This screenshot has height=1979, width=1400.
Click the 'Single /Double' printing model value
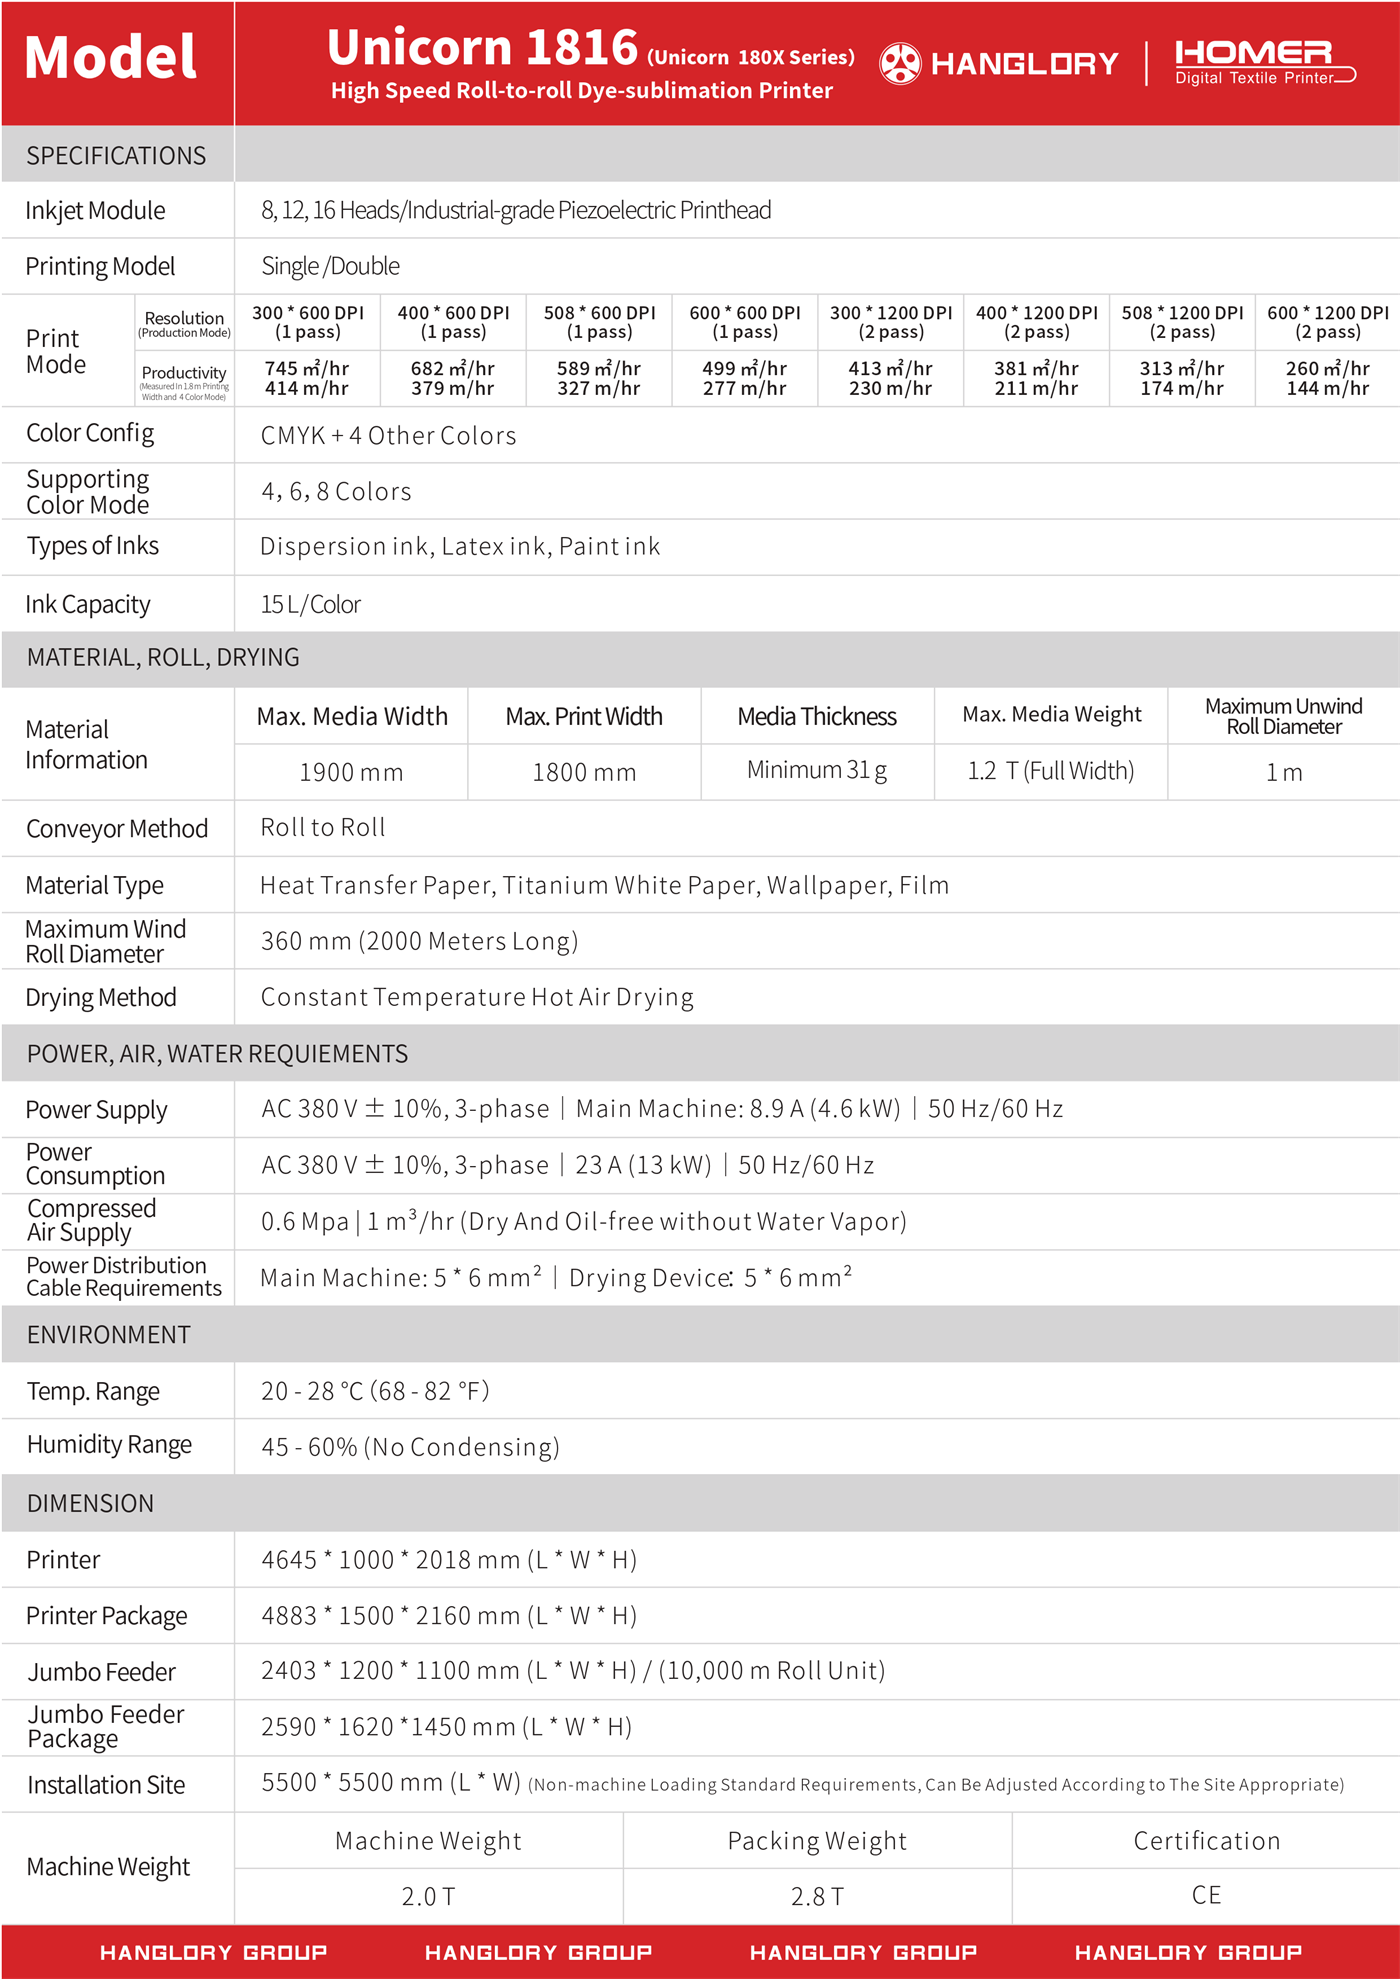[330, 266]
